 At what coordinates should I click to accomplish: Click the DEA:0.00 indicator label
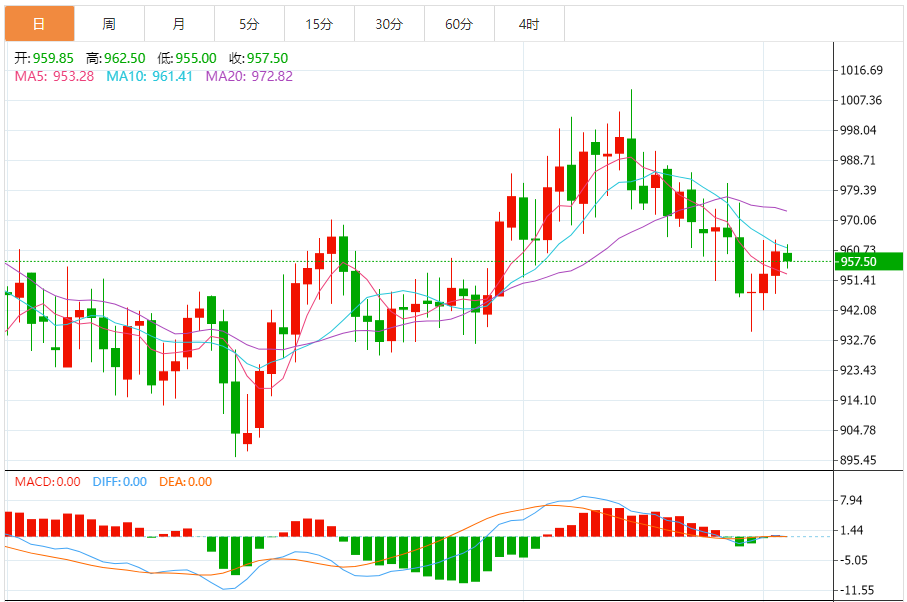tap(186, 482)
